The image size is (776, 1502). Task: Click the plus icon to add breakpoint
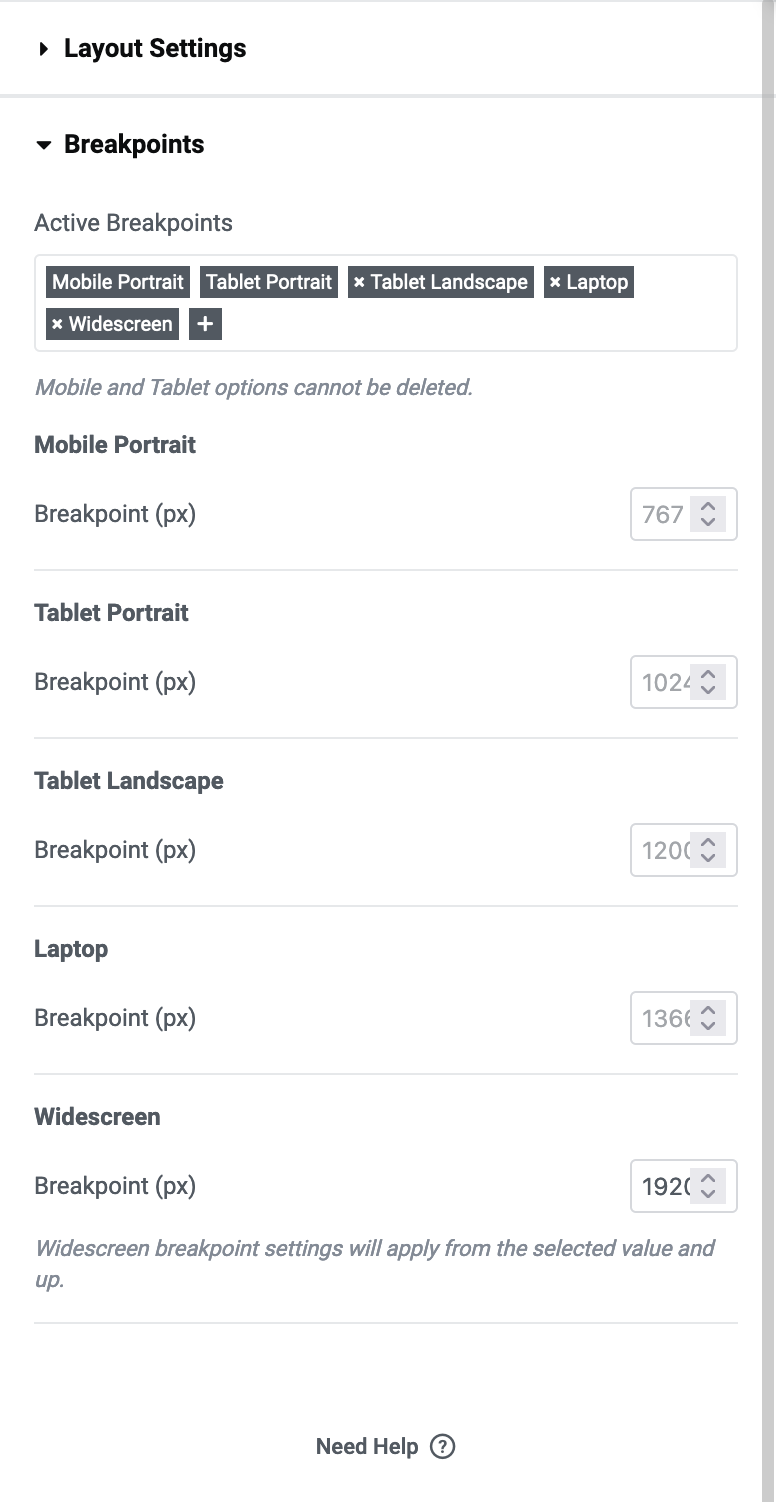205,324
